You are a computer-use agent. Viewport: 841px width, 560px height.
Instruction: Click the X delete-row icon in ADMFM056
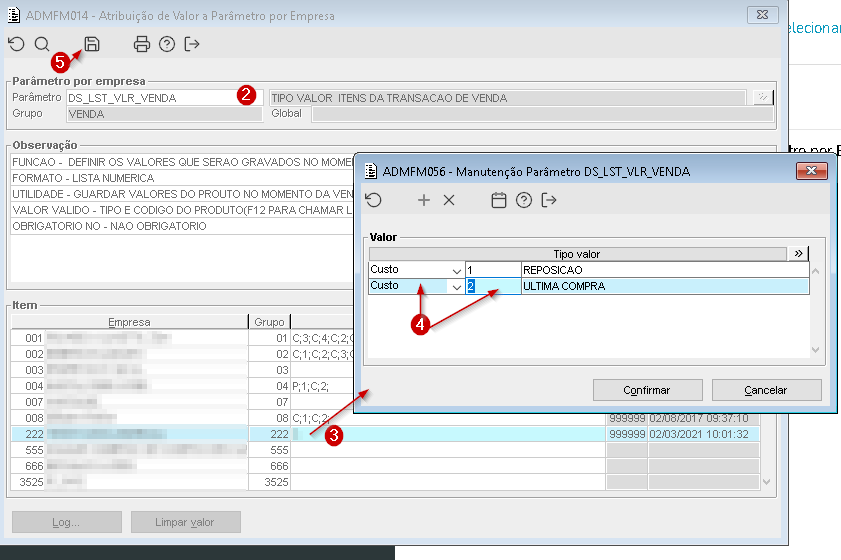point(449,200)
